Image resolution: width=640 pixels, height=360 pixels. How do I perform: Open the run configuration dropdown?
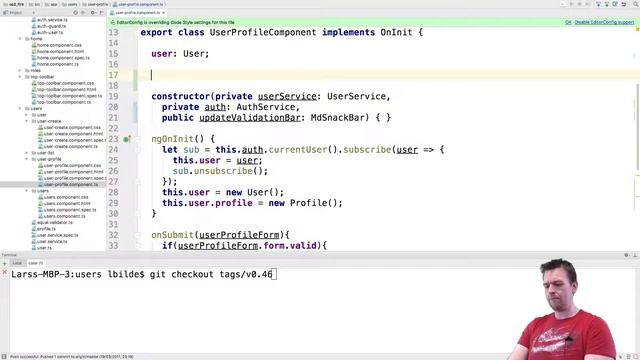tap(563, 4)
